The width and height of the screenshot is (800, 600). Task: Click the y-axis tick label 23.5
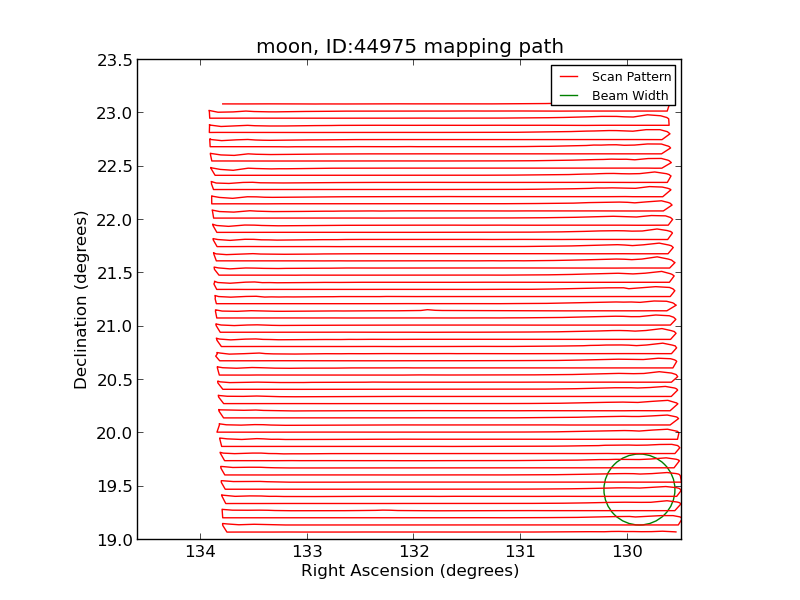[x=115, y=60]
